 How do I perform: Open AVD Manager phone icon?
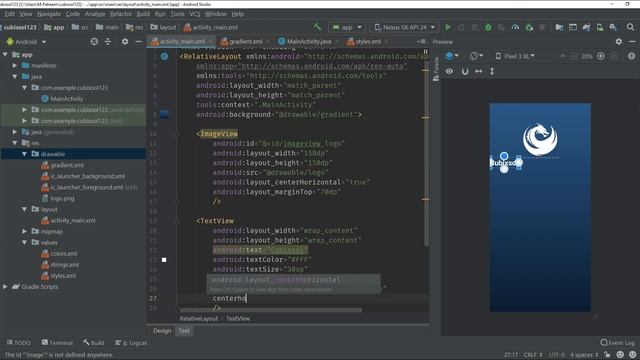(x=600, y=27)
